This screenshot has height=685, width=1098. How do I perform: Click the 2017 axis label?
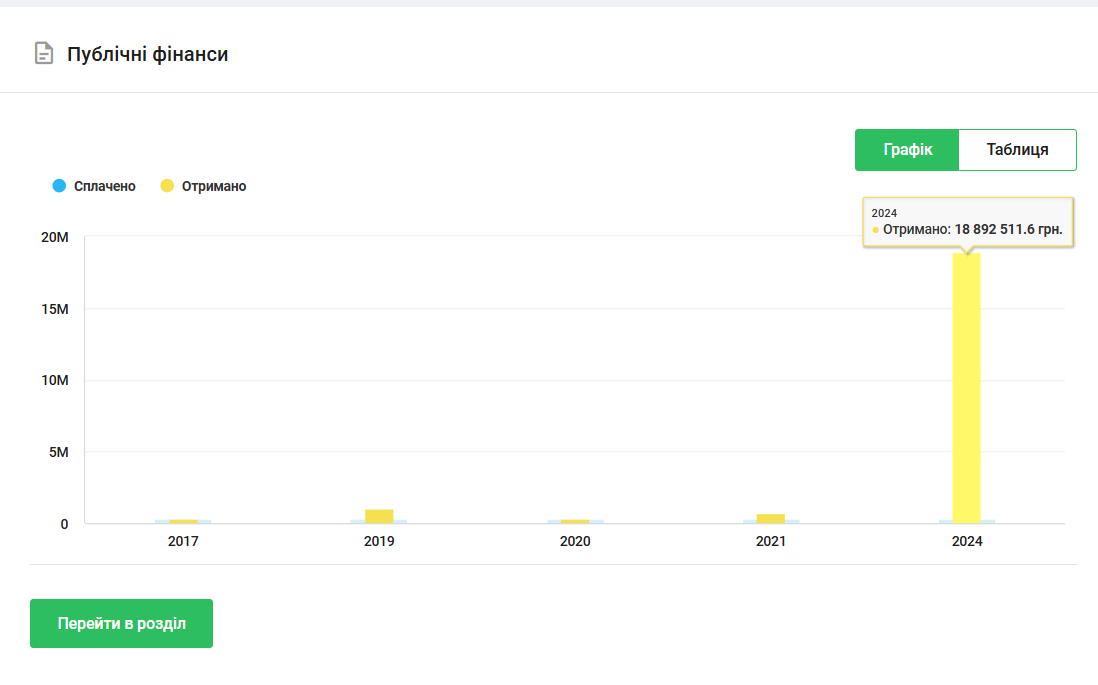click(183, 541)
